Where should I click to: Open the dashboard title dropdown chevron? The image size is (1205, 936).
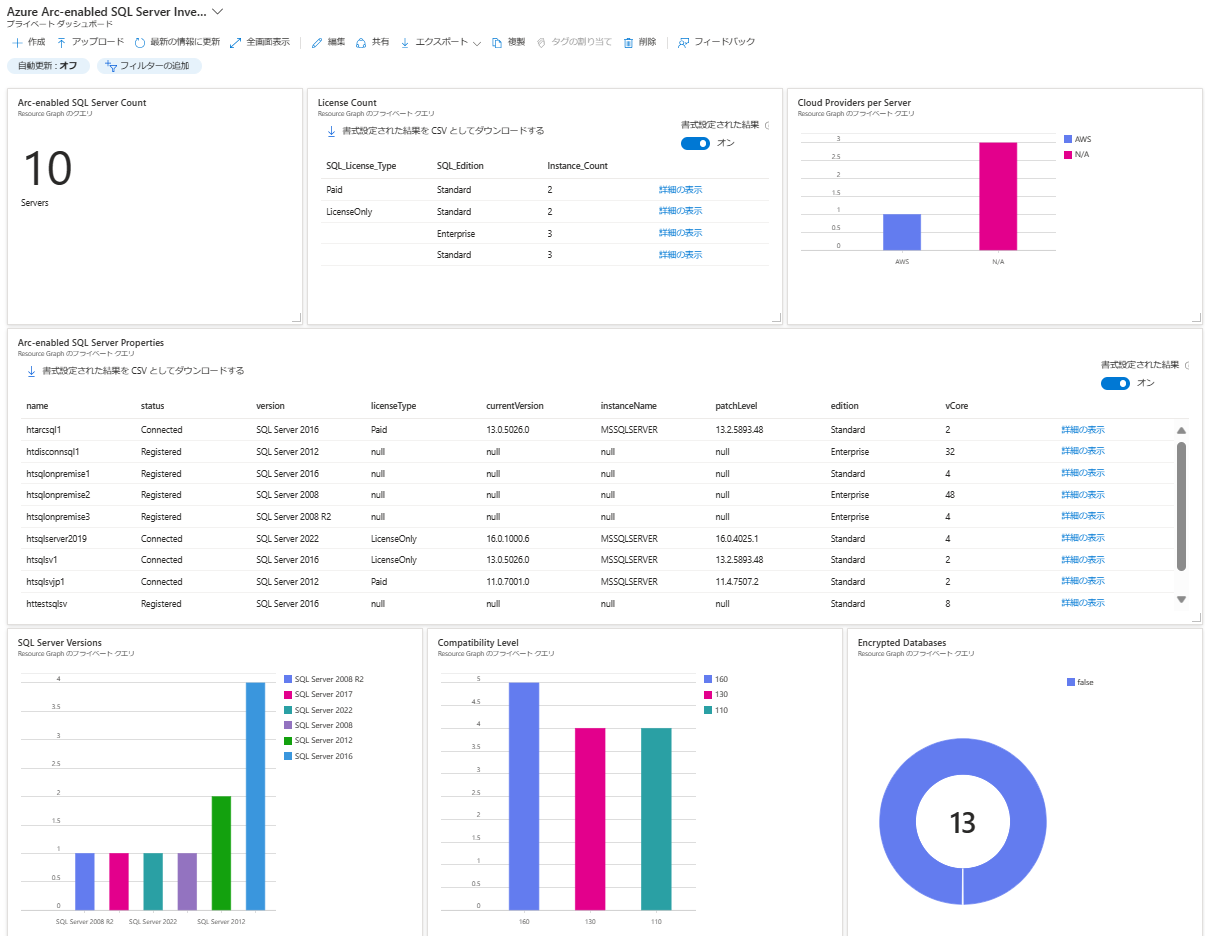tap(218, 11)
